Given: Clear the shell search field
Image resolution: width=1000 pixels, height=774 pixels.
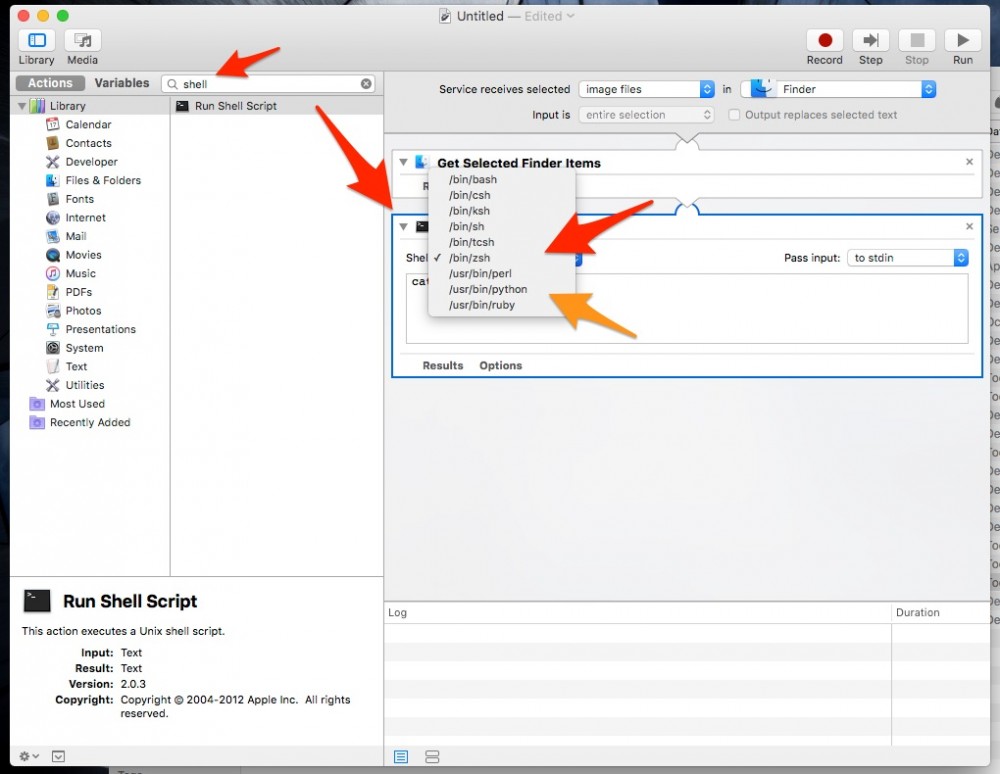Looking at the screenshot, I should 366,83.
